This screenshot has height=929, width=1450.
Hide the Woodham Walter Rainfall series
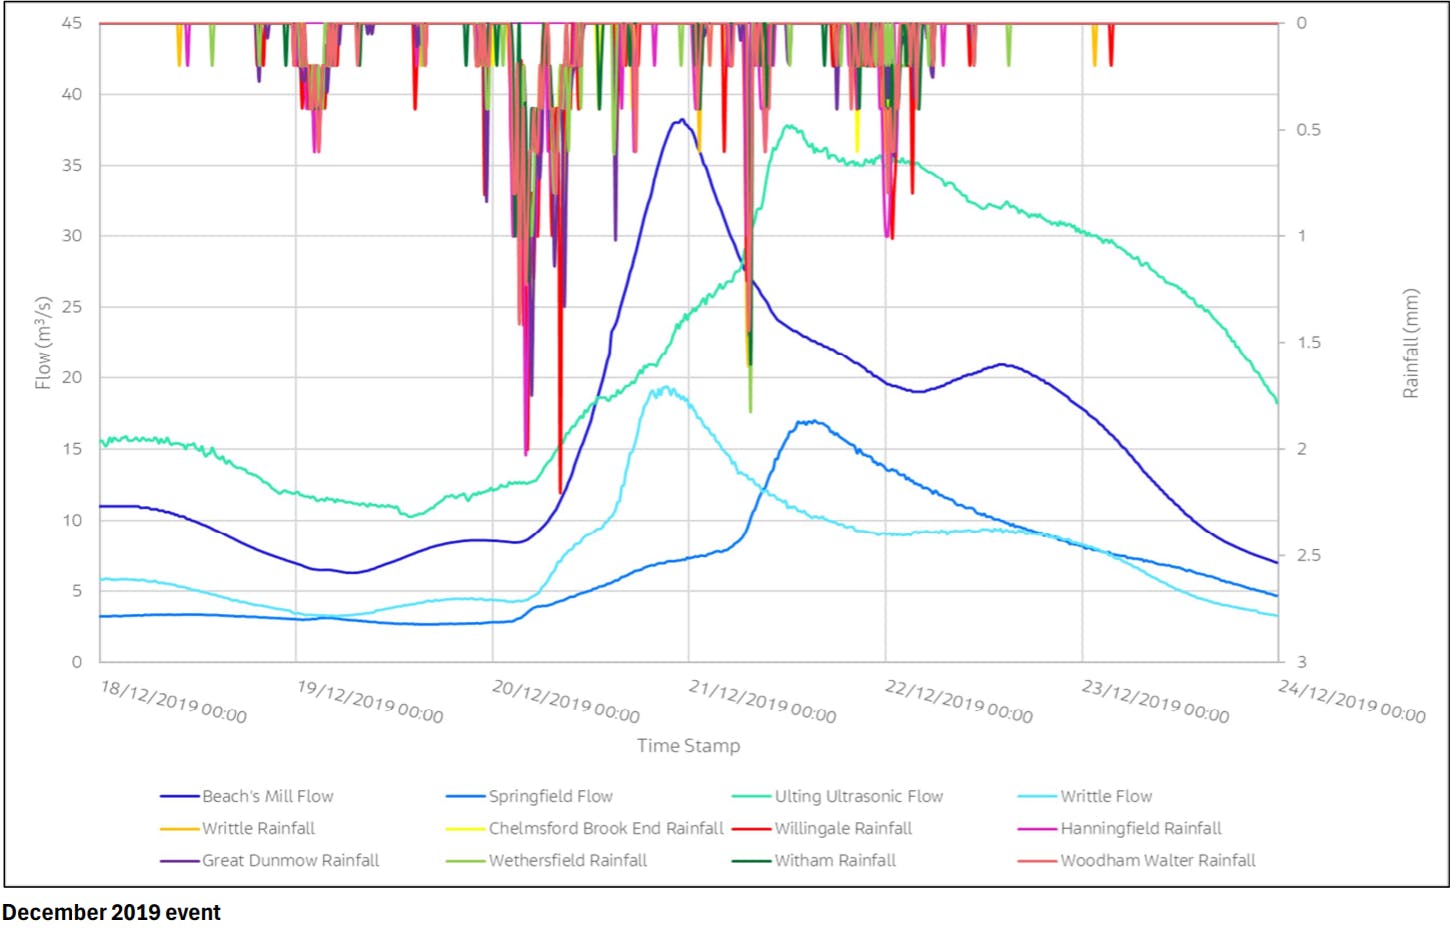pyautogui.click(x=1035, y=860)
